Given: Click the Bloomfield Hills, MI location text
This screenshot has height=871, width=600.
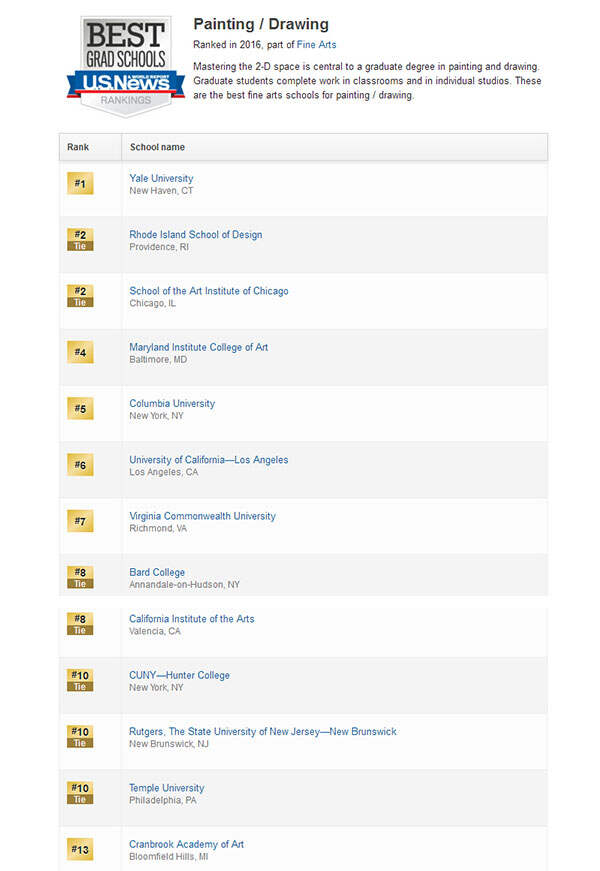Looking at the screenshot, I should tap(168, 857).
